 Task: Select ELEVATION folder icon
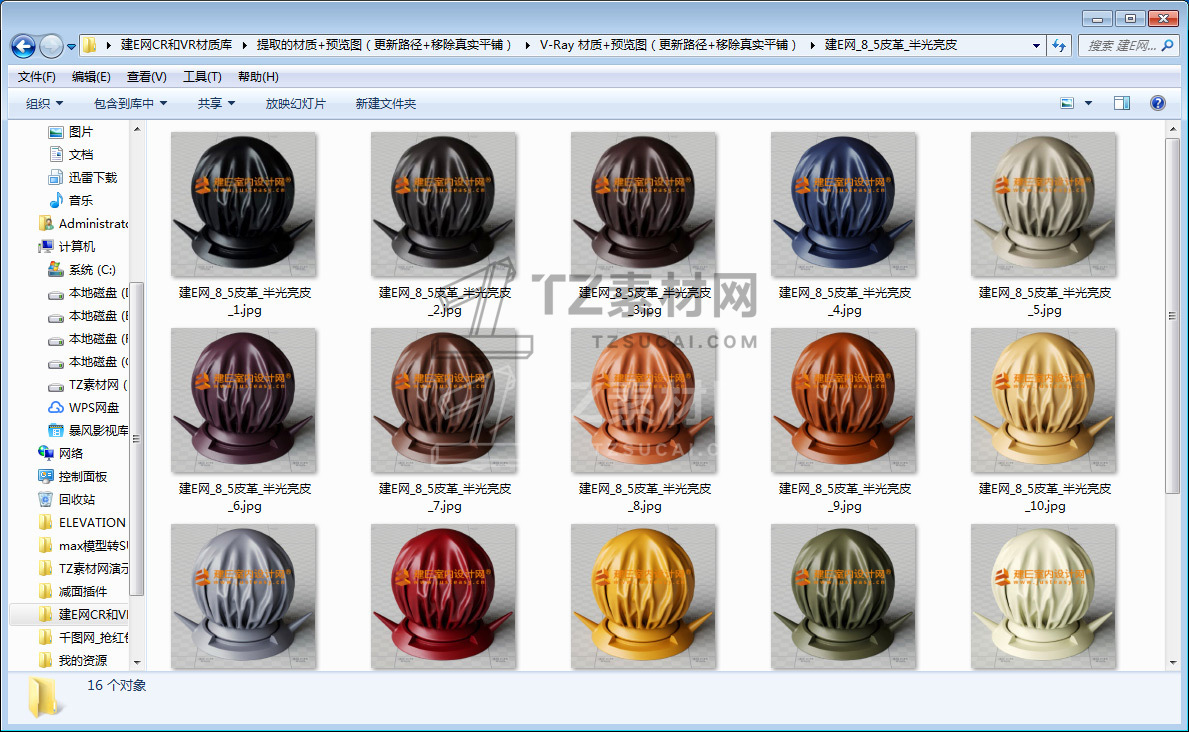tap(45, 523)
